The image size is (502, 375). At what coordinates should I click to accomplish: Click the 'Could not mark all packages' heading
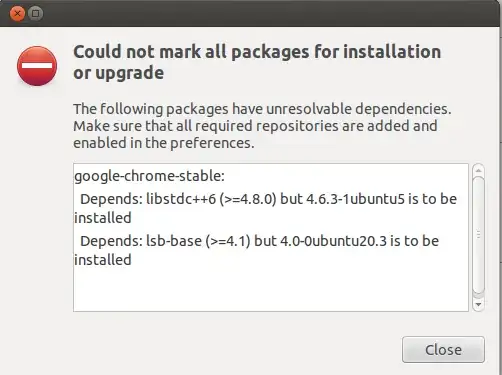tap(257, 52)
